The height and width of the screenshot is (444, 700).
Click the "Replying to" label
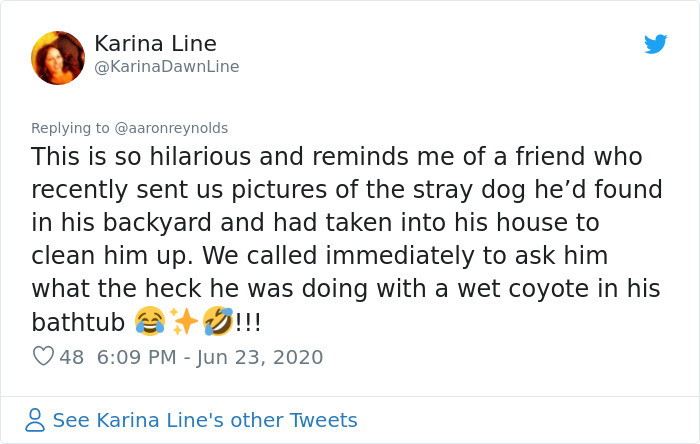[x=71, y=128]
